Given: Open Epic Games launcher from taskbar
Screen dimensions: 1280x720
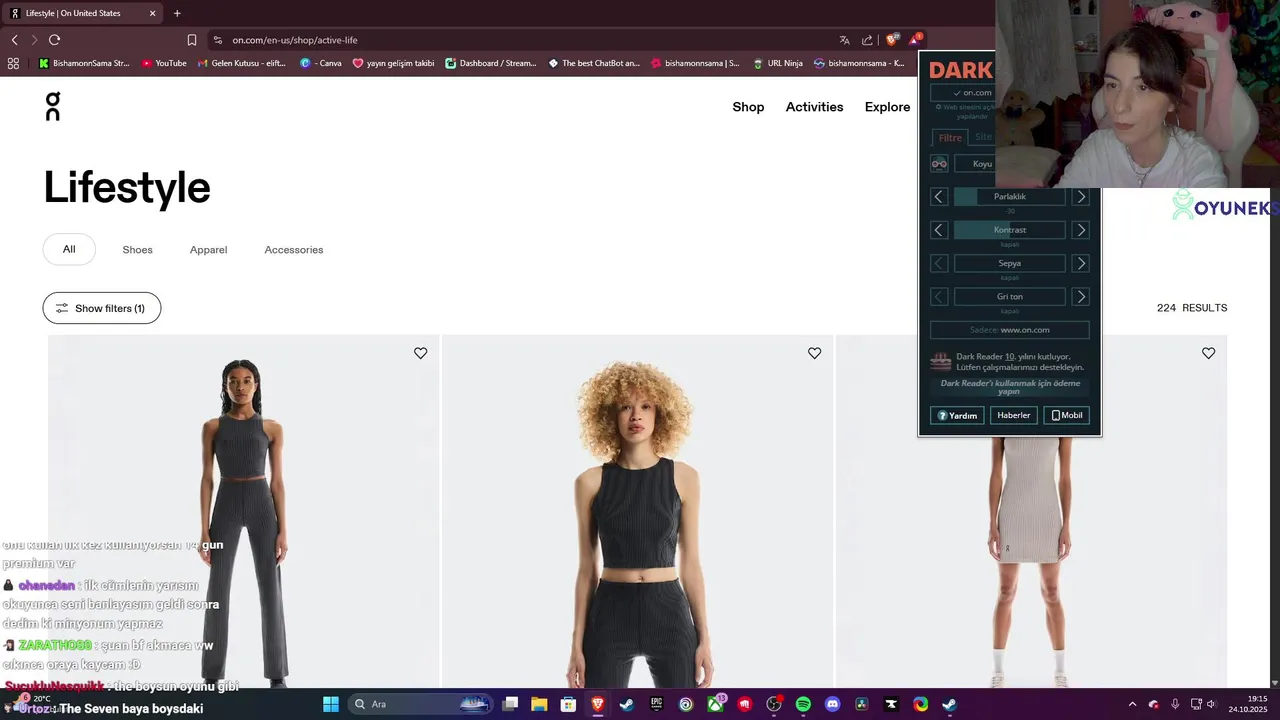Looking at the screenshot, I should [656, 704].
